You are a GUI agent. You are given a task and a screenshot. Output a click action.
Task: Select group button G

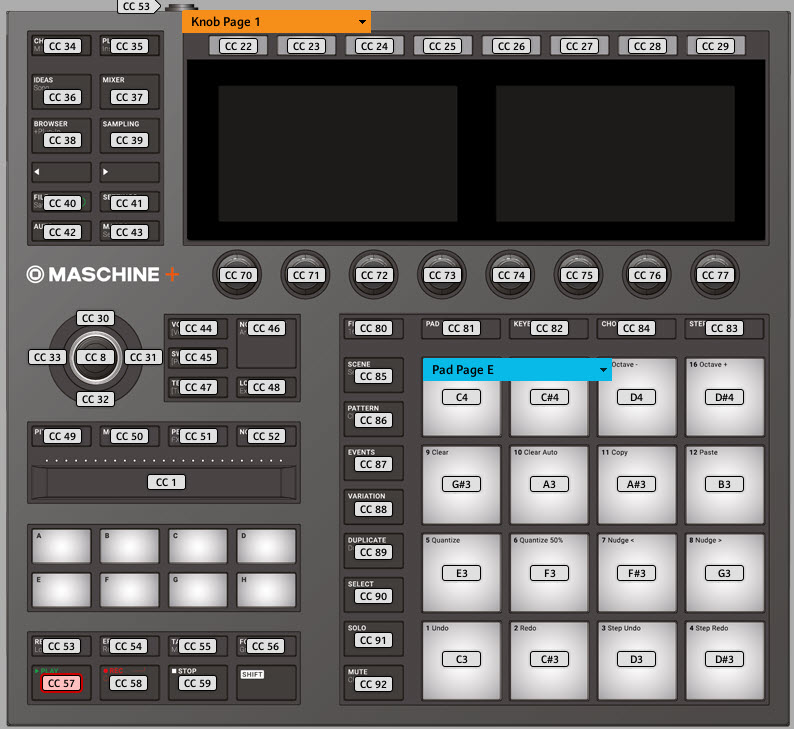point(198,590)
